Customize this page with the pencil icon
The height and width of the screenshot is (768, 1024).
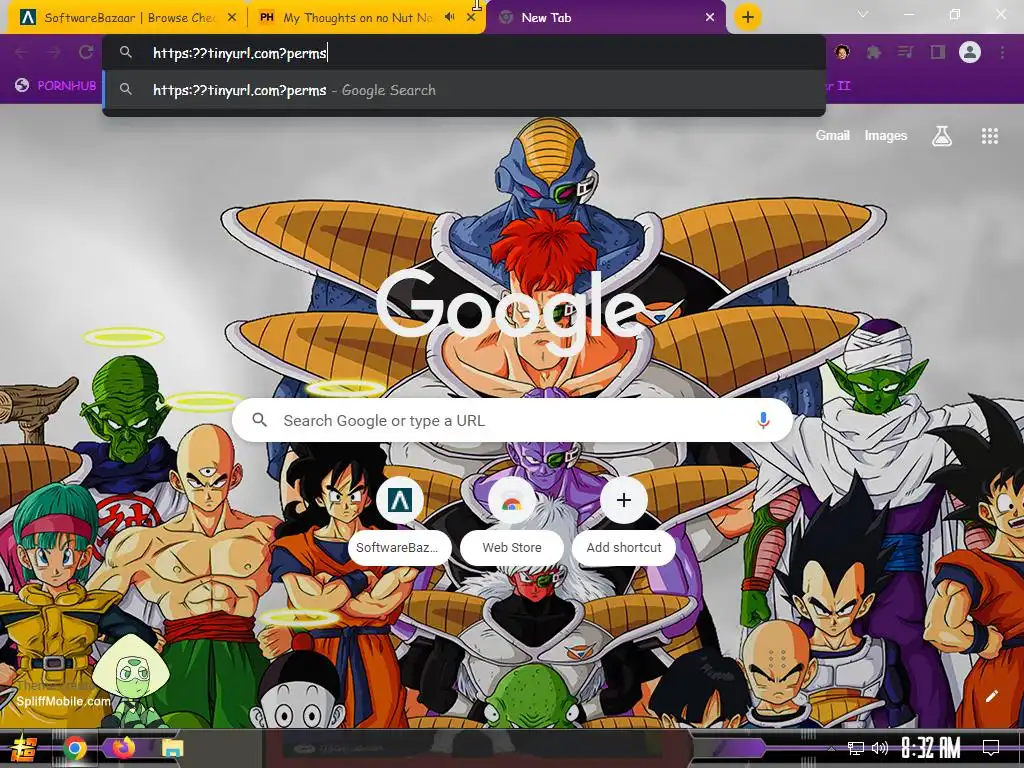point(991,696)
